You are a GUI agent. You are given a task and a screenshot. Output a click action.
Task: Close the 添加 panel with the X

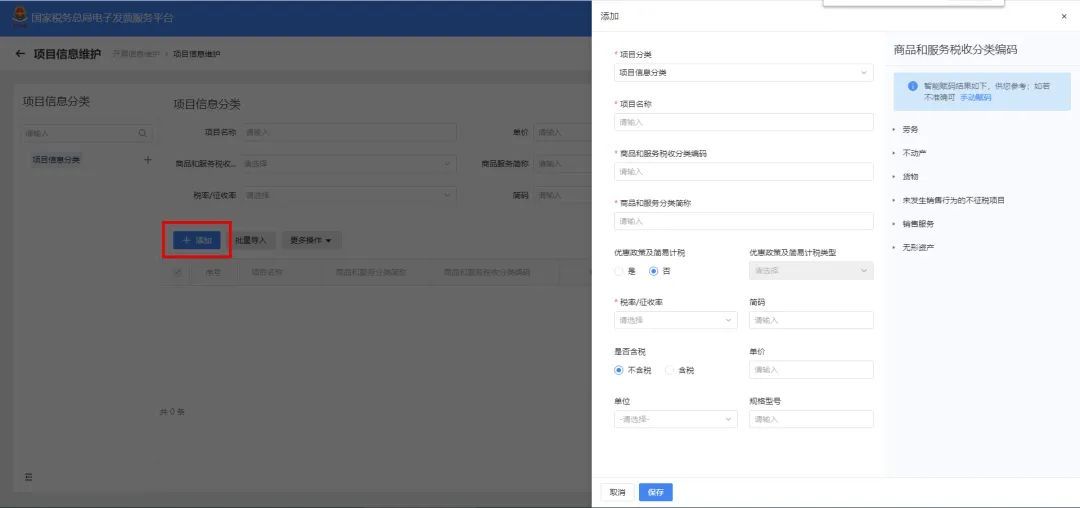coord(1064,17)
